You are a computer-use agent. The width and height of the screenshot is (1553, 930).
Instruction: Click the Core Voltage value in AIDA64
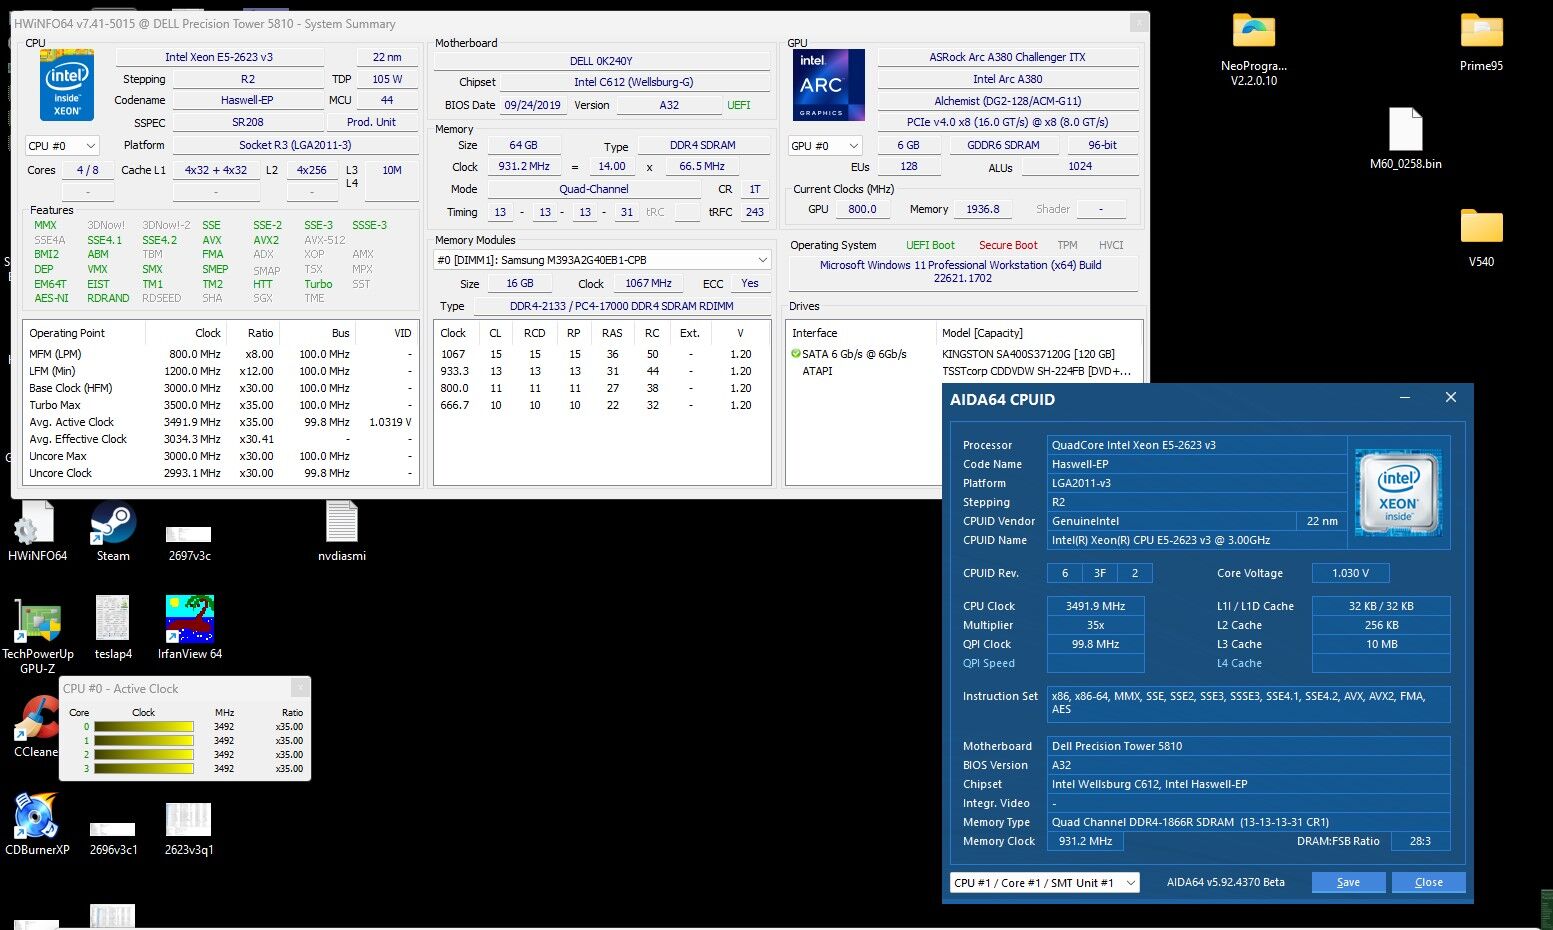1350,573
